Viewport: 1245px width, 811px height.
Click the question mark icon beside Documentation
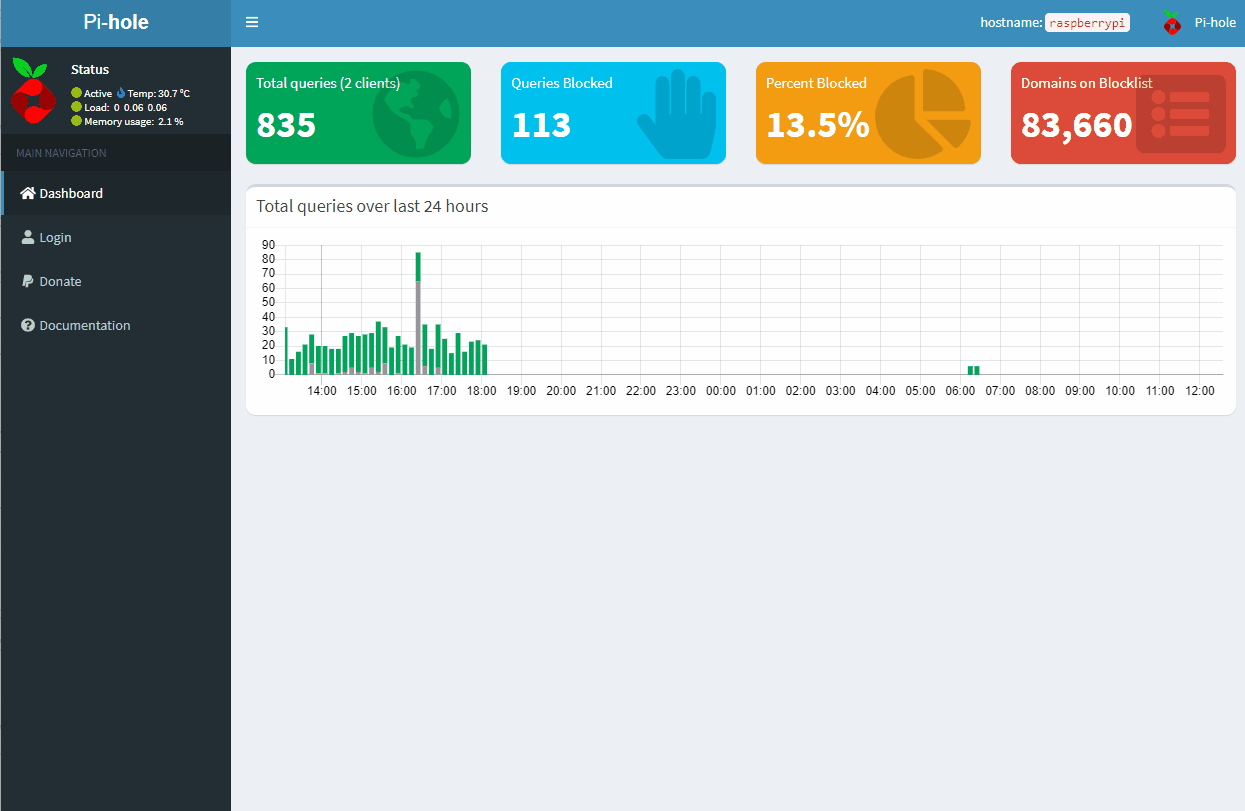point(30,325)
